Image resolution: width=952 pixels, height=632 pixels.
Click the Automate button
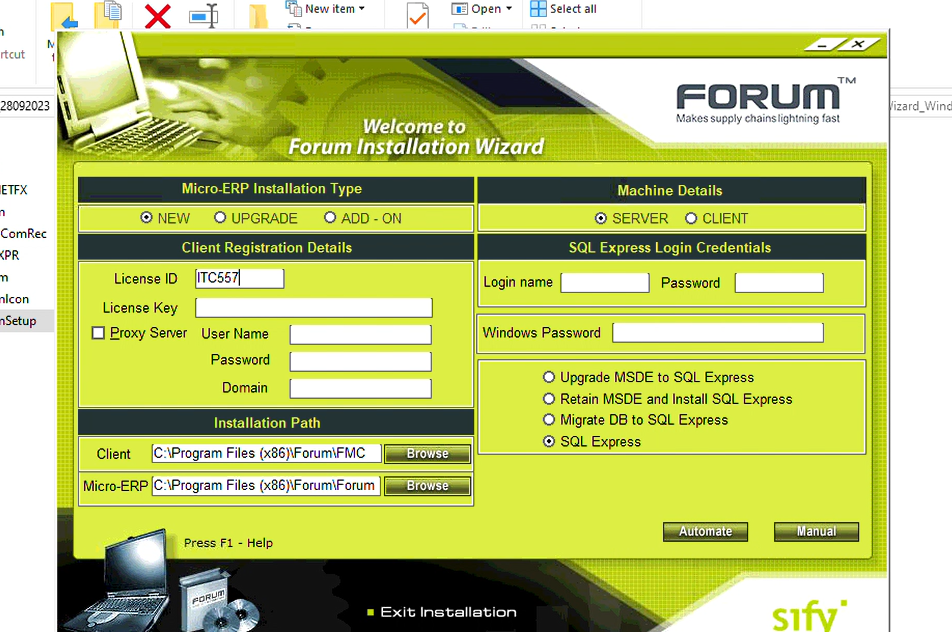pyautogui.click(x=706, y=531)
